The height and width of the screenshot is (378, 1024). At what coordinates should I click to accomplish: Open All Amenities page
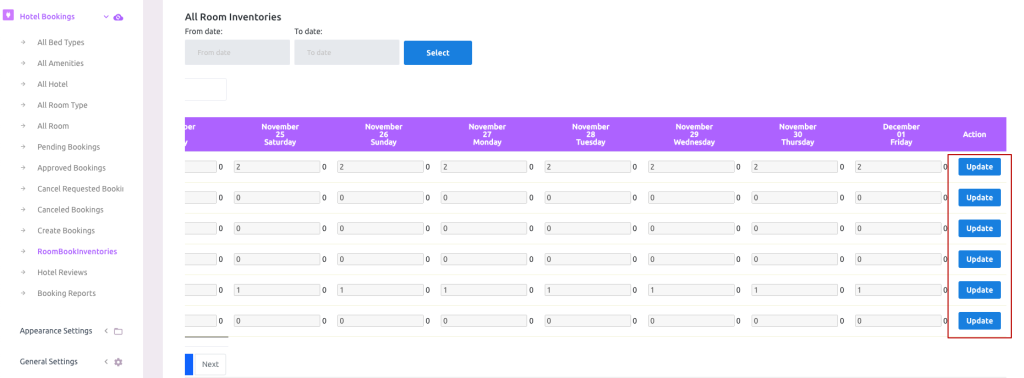point(60,63)
